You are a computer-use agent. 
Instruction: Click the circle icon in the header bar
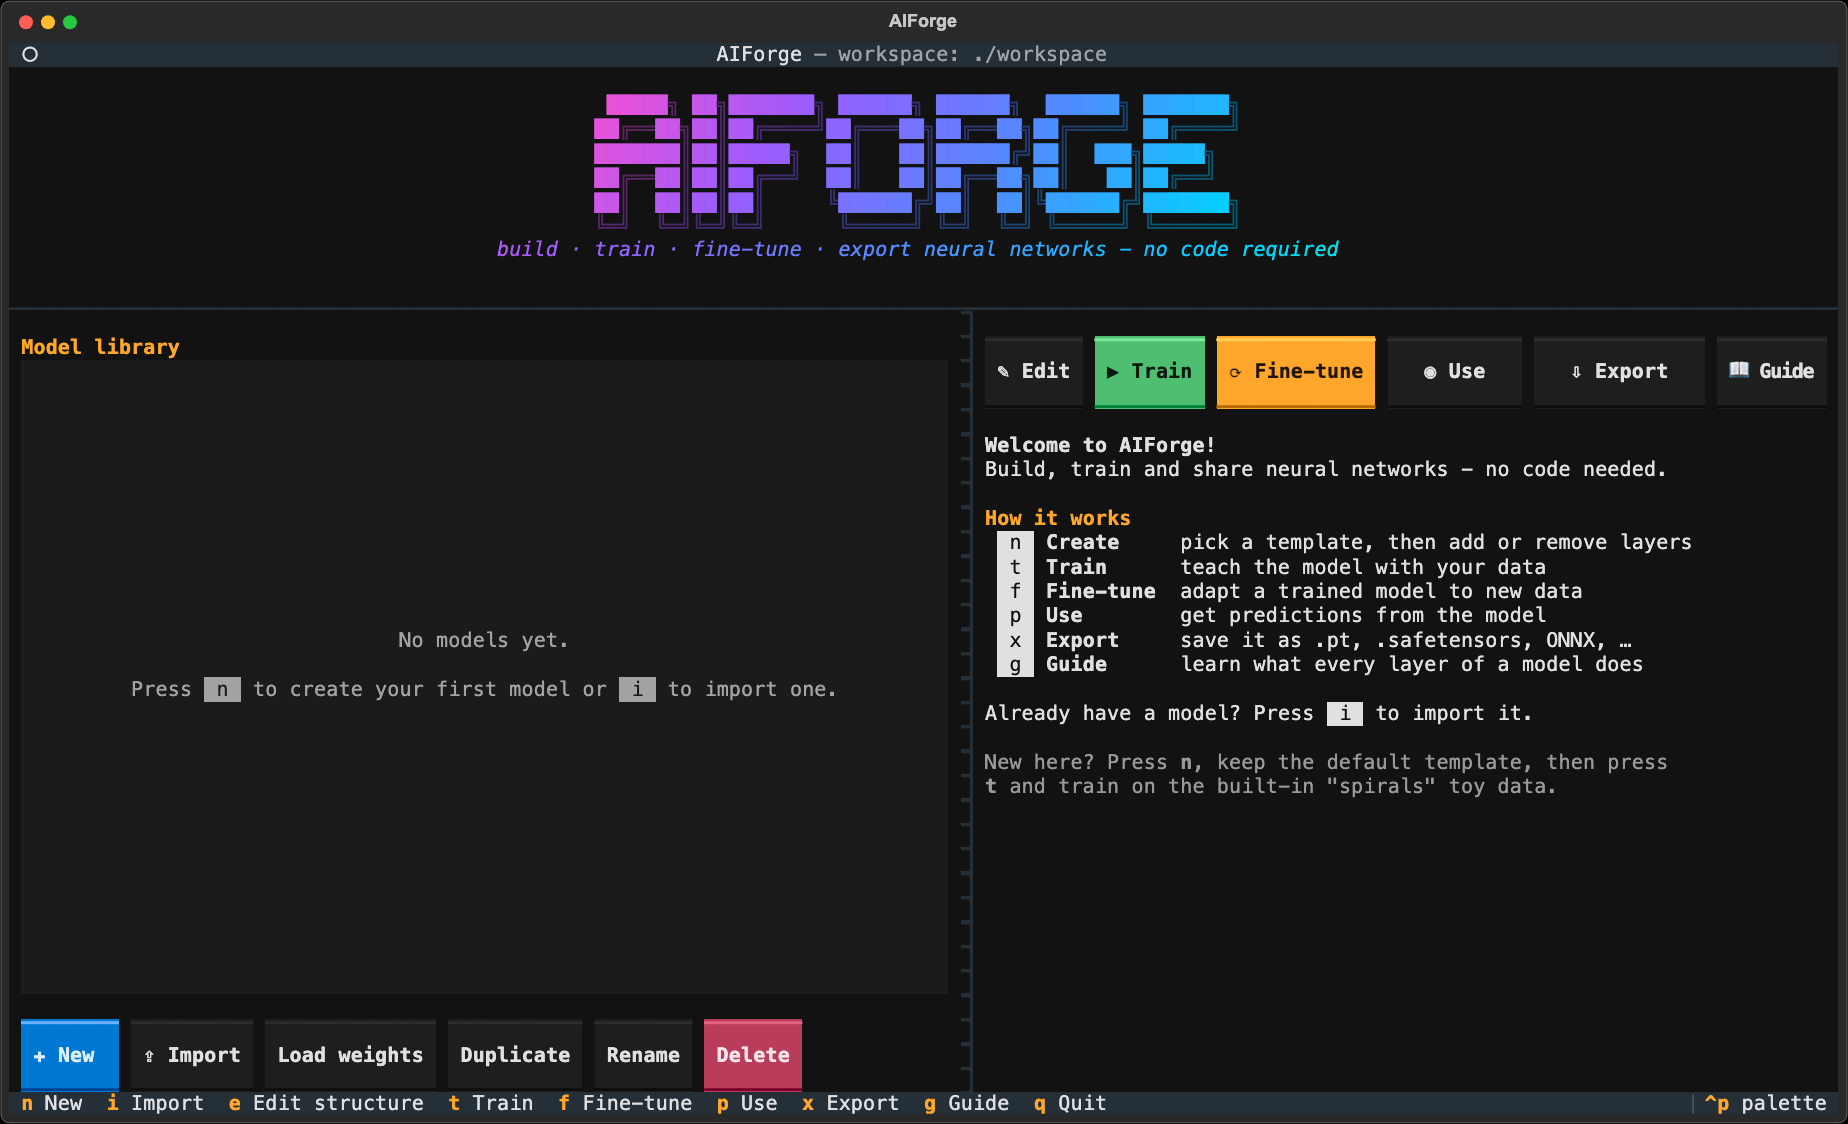click(30, 54)
